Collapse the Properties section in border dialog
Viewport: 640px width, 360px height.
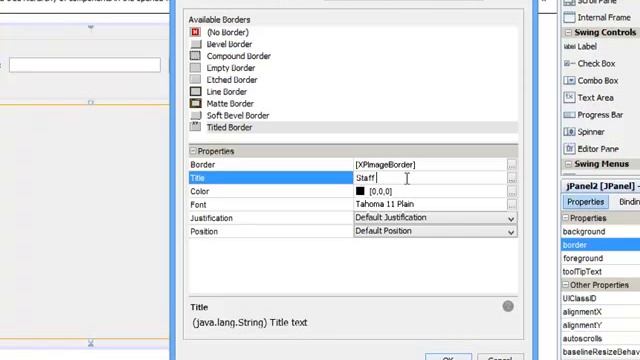[x=193, y=151]
